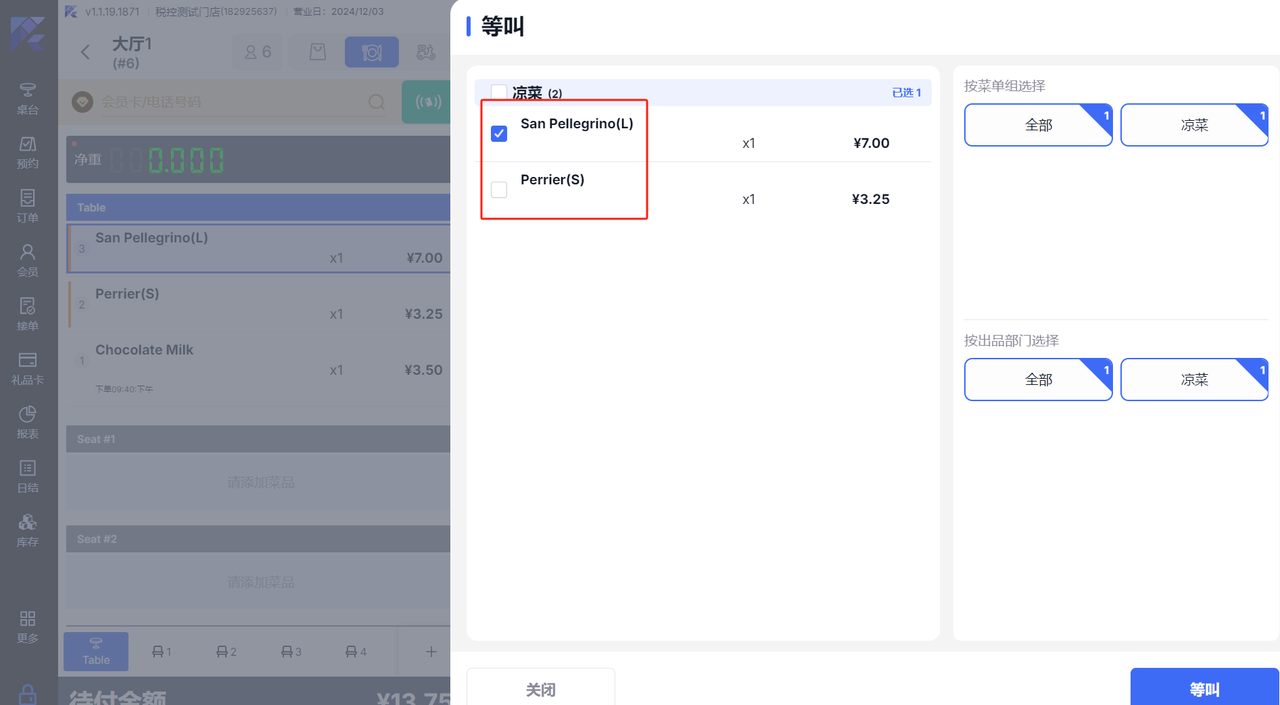Click the ¥7.00 price in dialog
The width and height of the screenshot is (1280, 705).
871,143
